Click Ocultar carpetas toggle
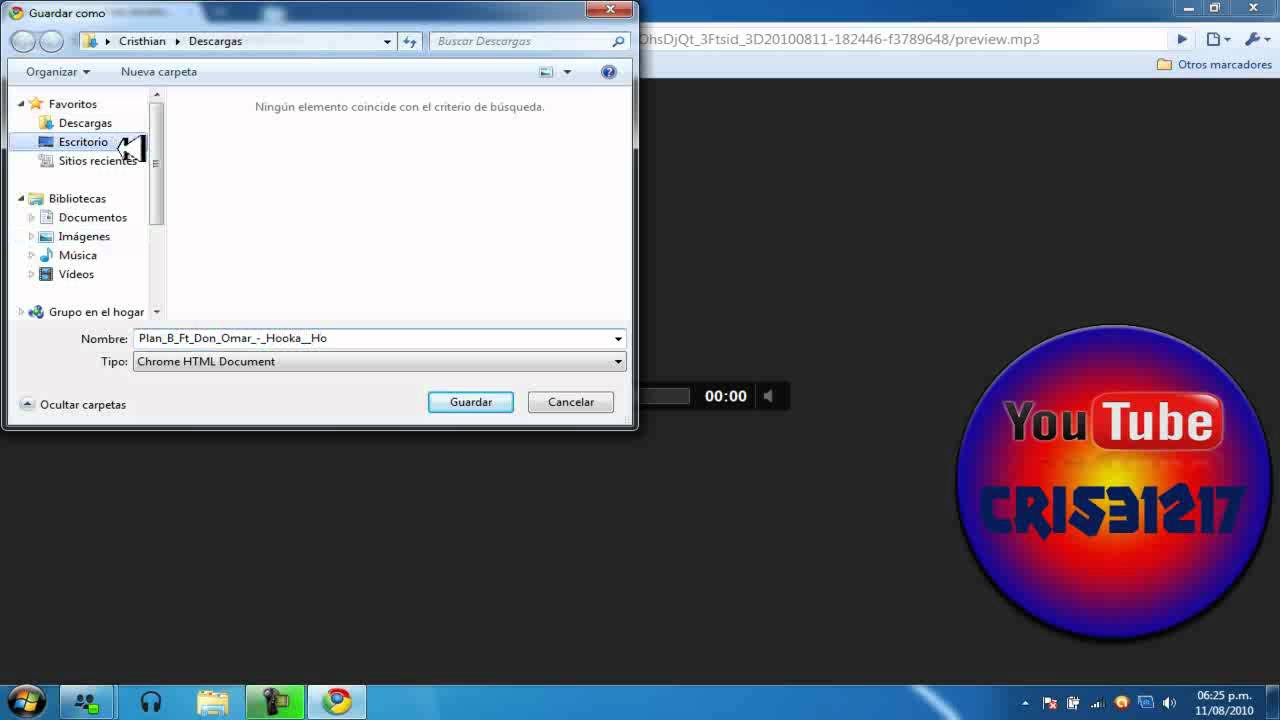The height and width of the screenshot is (720, 1280). pyautogui.click(x=74, y=405)
